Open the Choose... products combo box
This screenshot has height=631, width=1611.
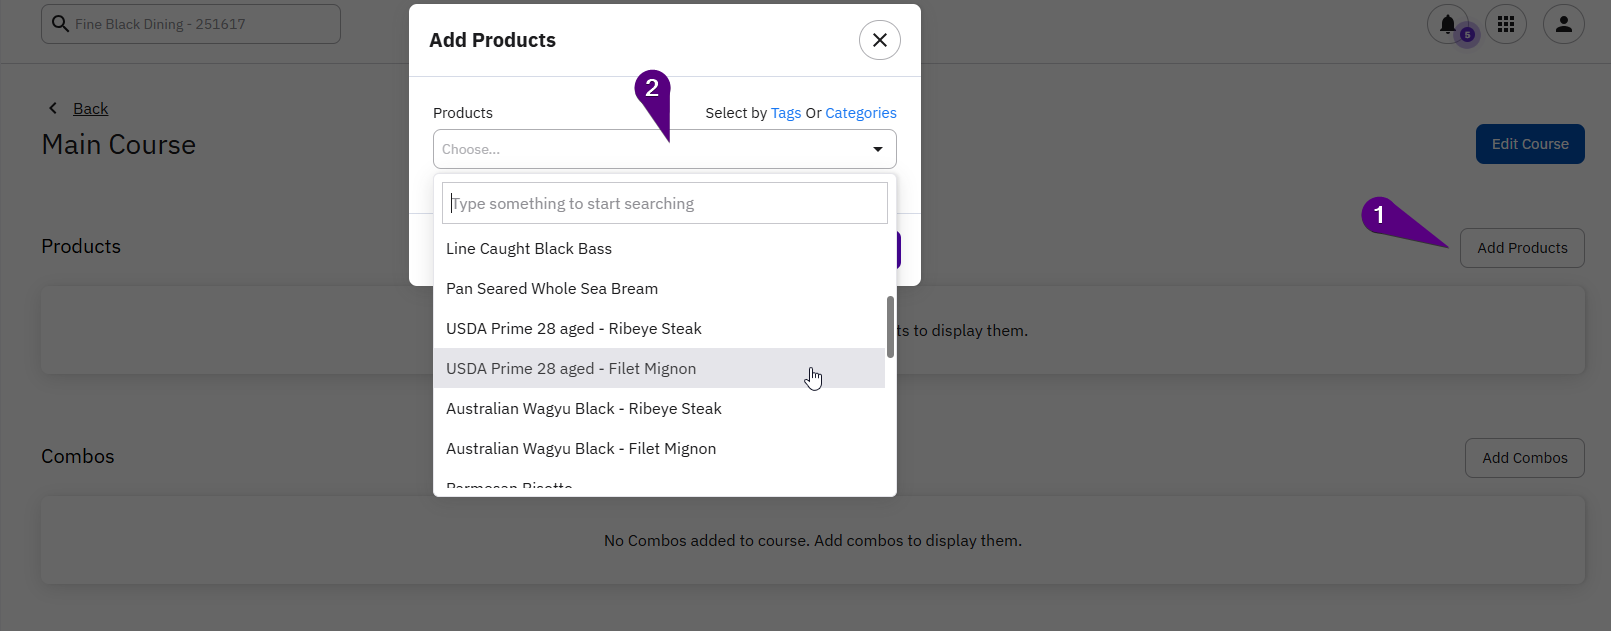pos(650,149)
